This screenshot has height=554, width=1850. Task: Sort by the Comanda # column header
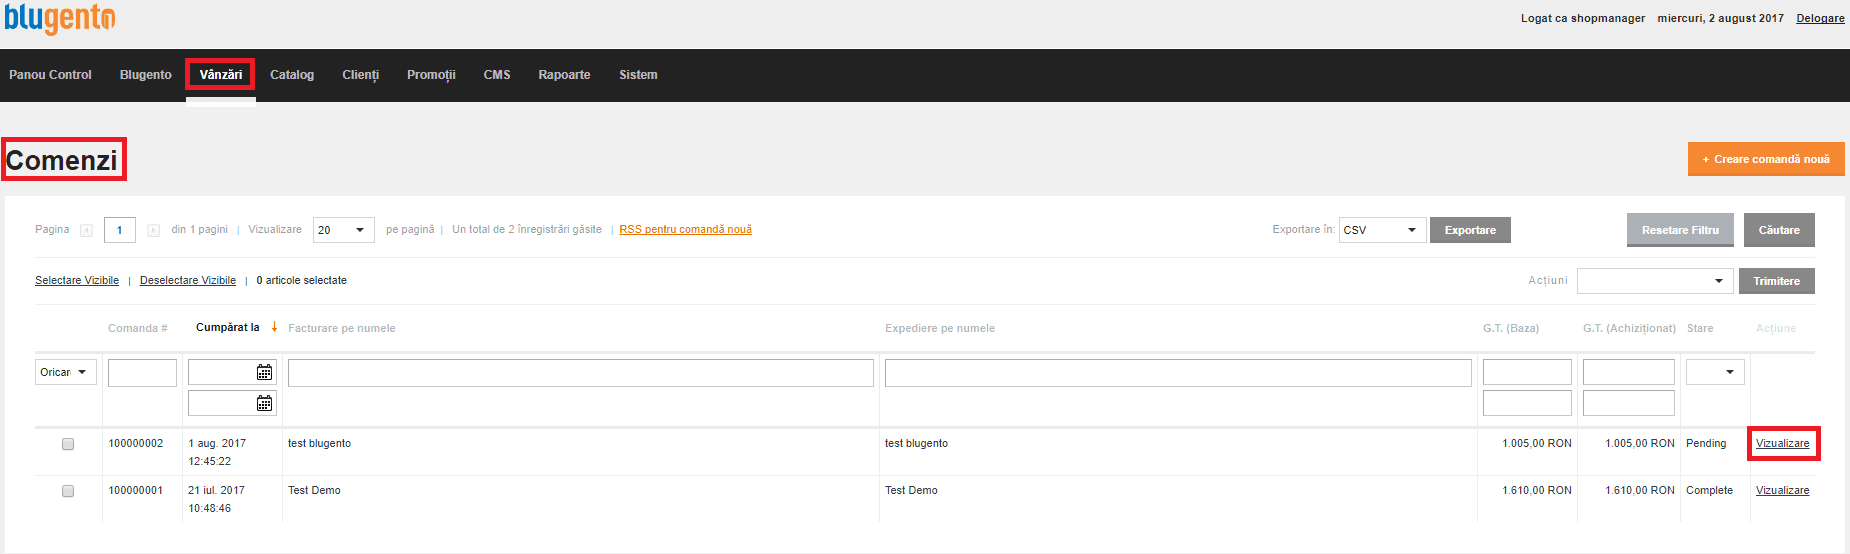pyautogui.click(x=137, y=328)
